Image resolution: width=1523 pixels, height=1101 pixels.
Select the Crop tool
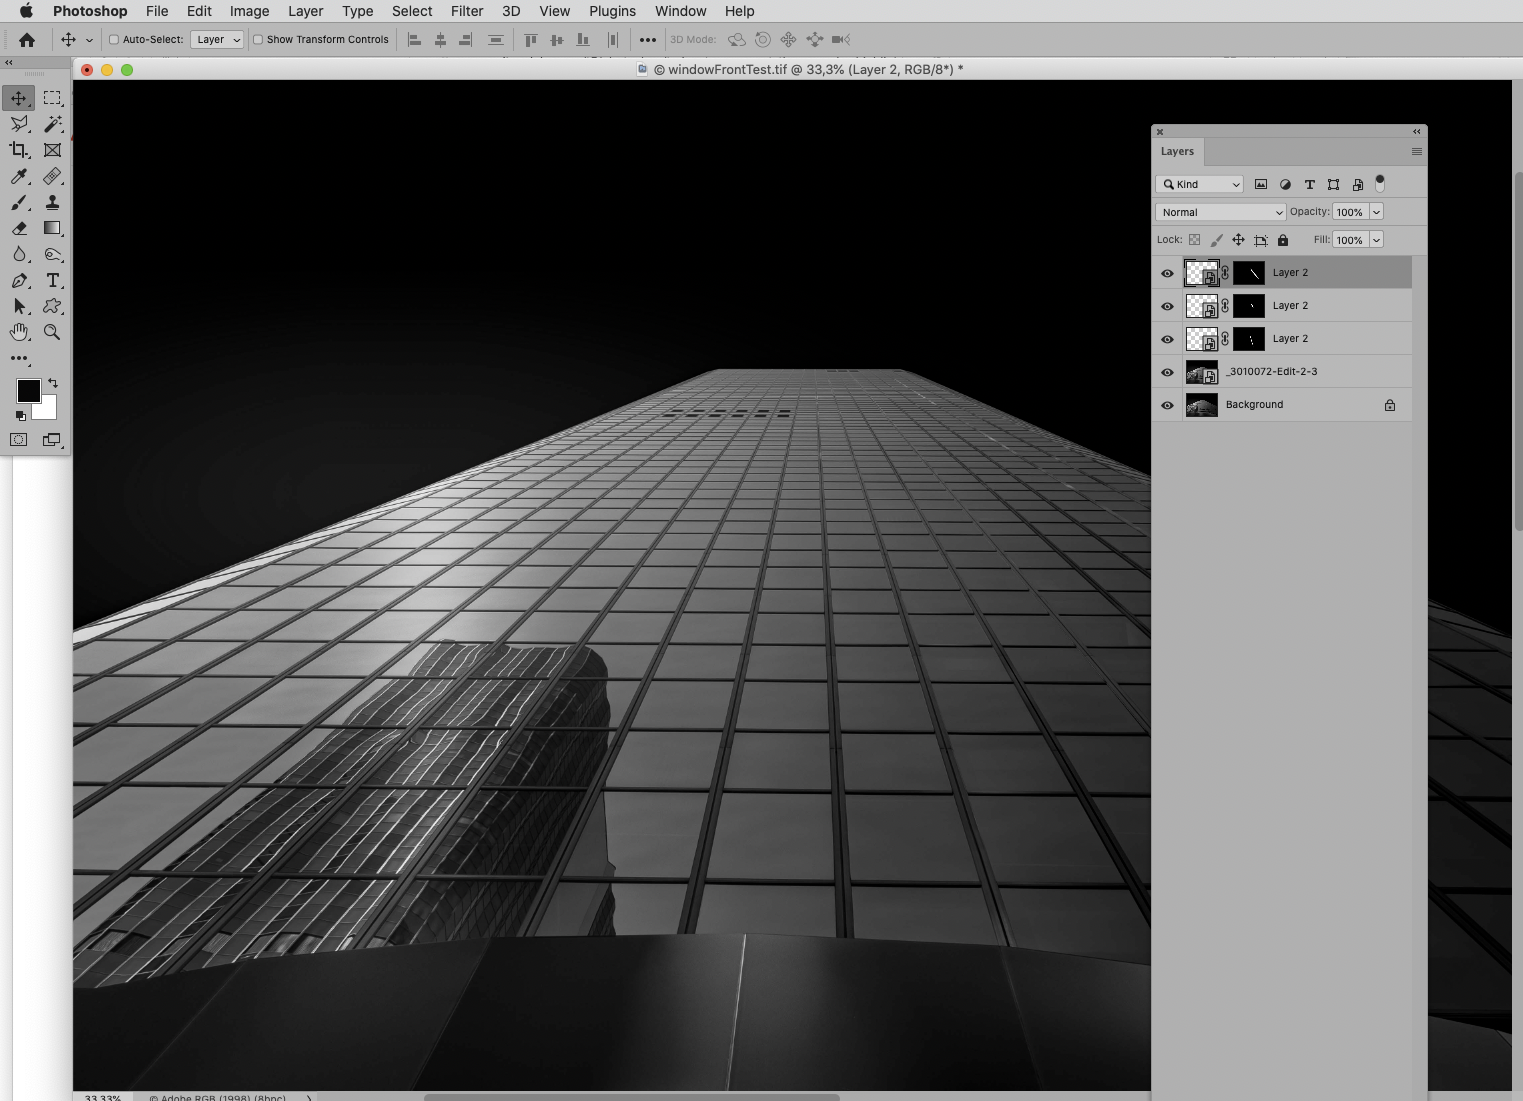coord(19,150)
